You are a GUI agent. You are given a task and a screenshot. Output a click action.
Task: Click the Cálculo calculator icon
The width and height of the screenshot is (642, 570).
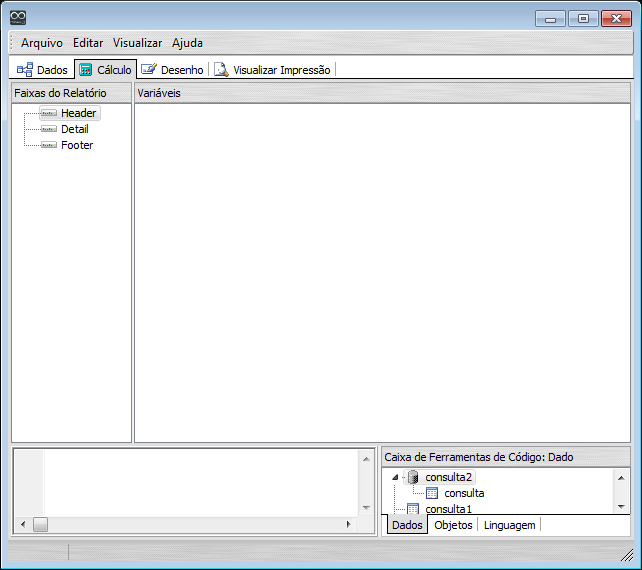pyautogui.click(x=86, y=70)
